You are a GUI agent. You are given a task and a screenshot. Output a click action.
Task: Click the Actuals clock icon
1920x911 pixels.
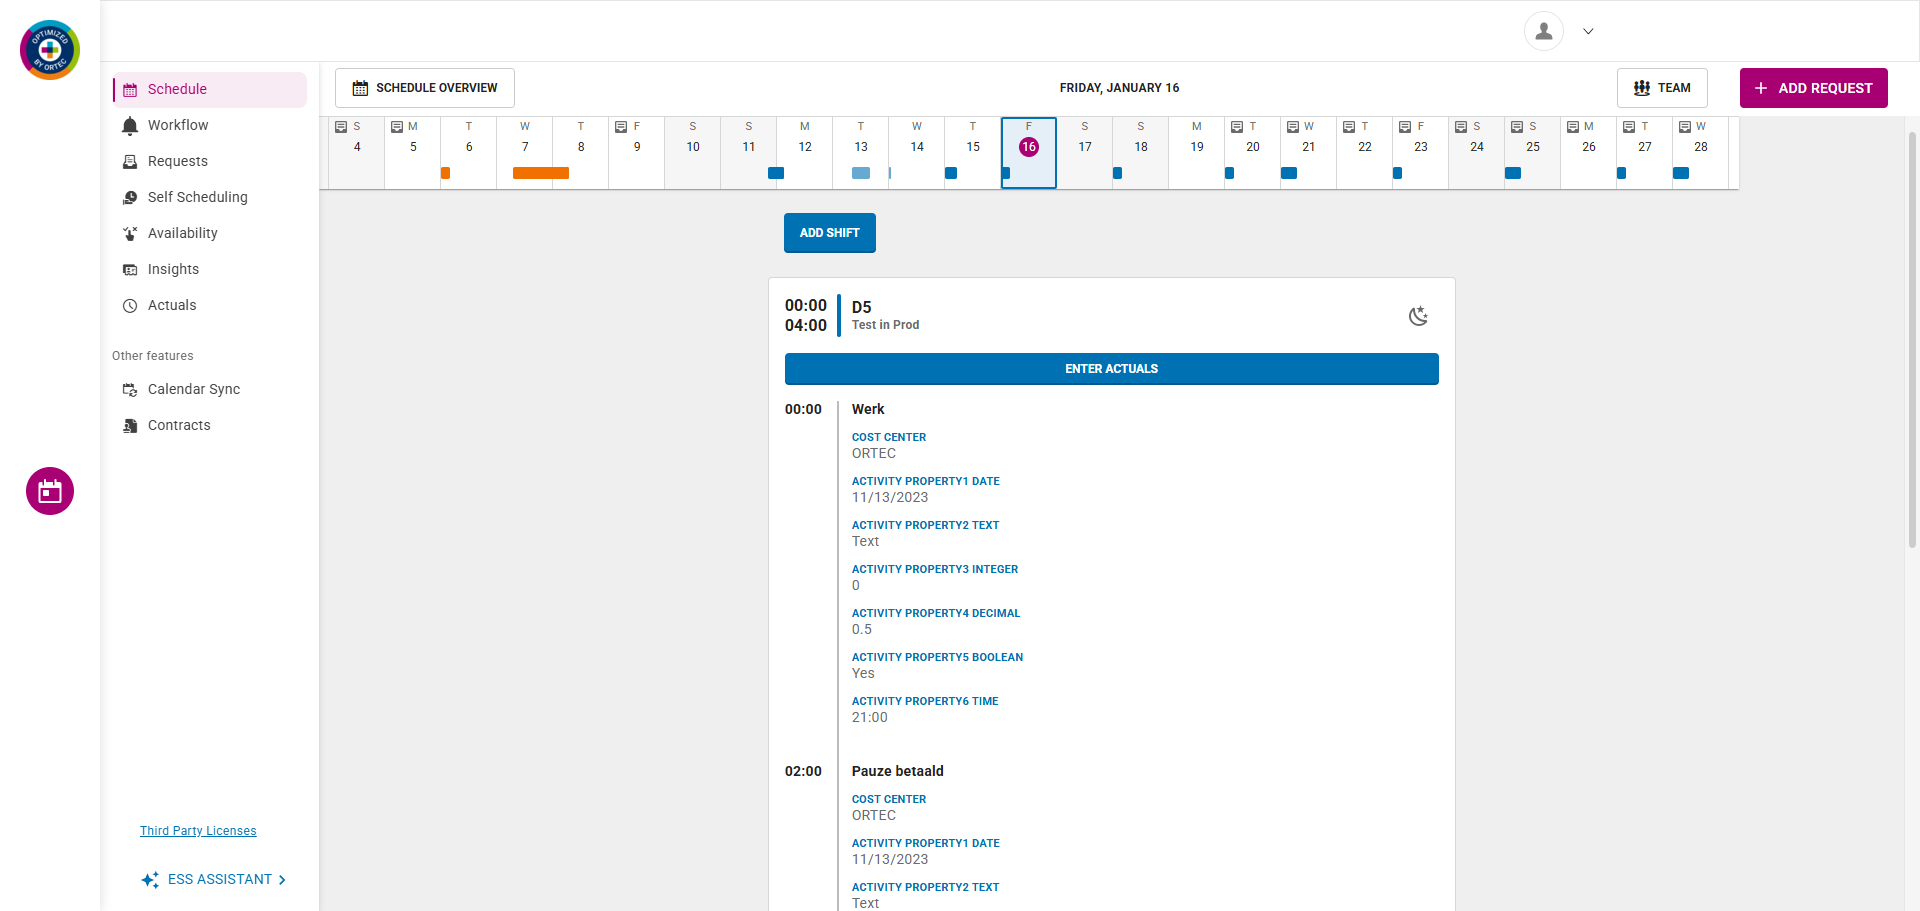point(130,306)
